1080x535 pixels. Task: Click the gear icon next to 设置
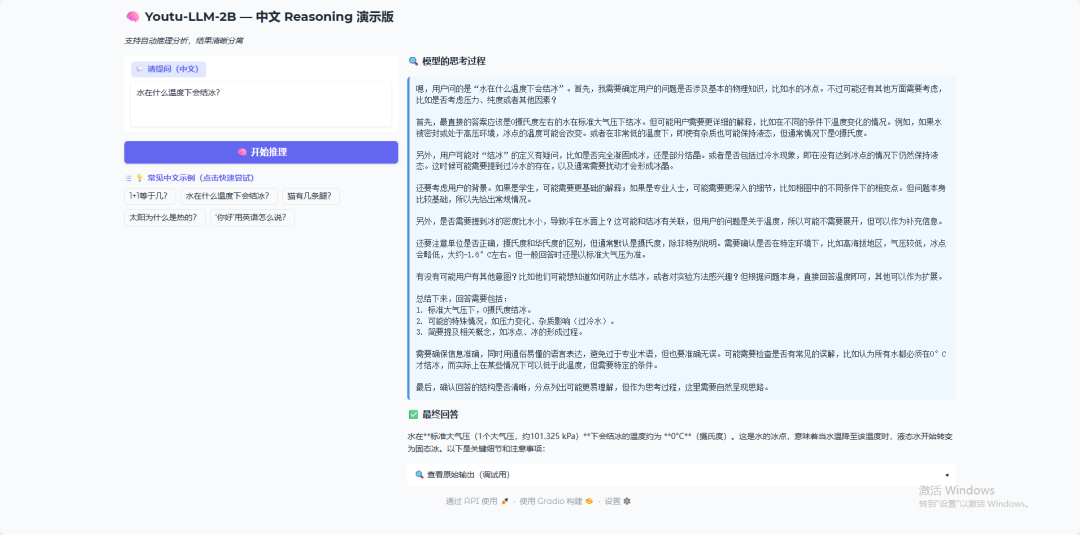click(627, 501)
